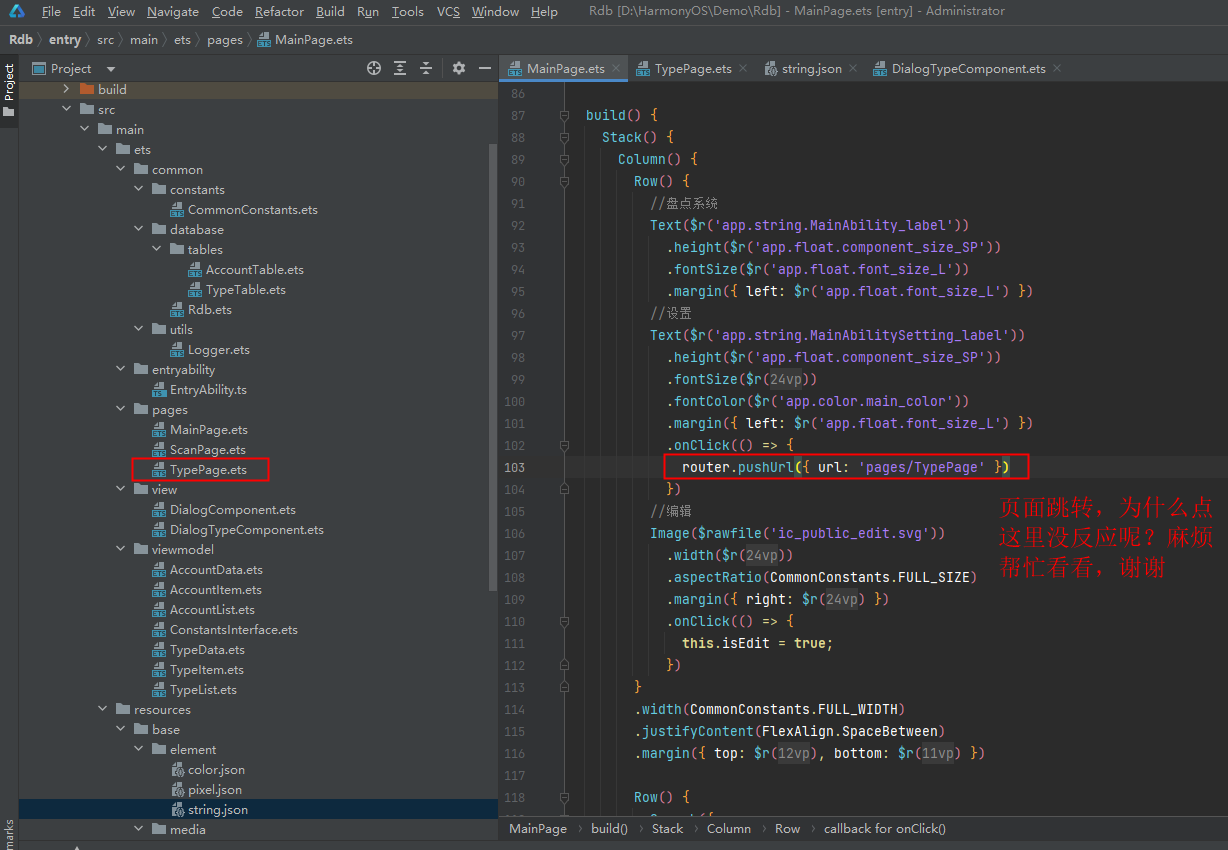Switch to the DialogTypeComponent.ets editor tab
Screen dimensions: 1228x850
(968, 68)
